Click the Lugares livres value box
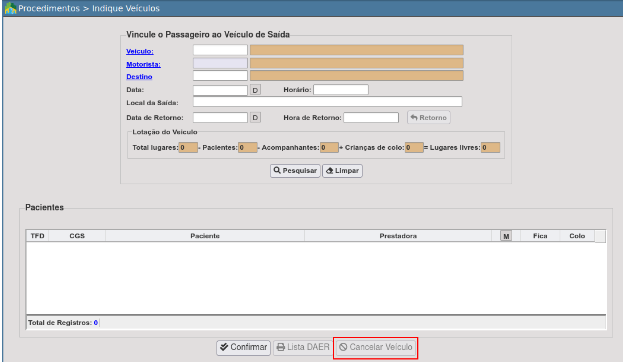This screenshot has height=362, width=623. point(490,147)
